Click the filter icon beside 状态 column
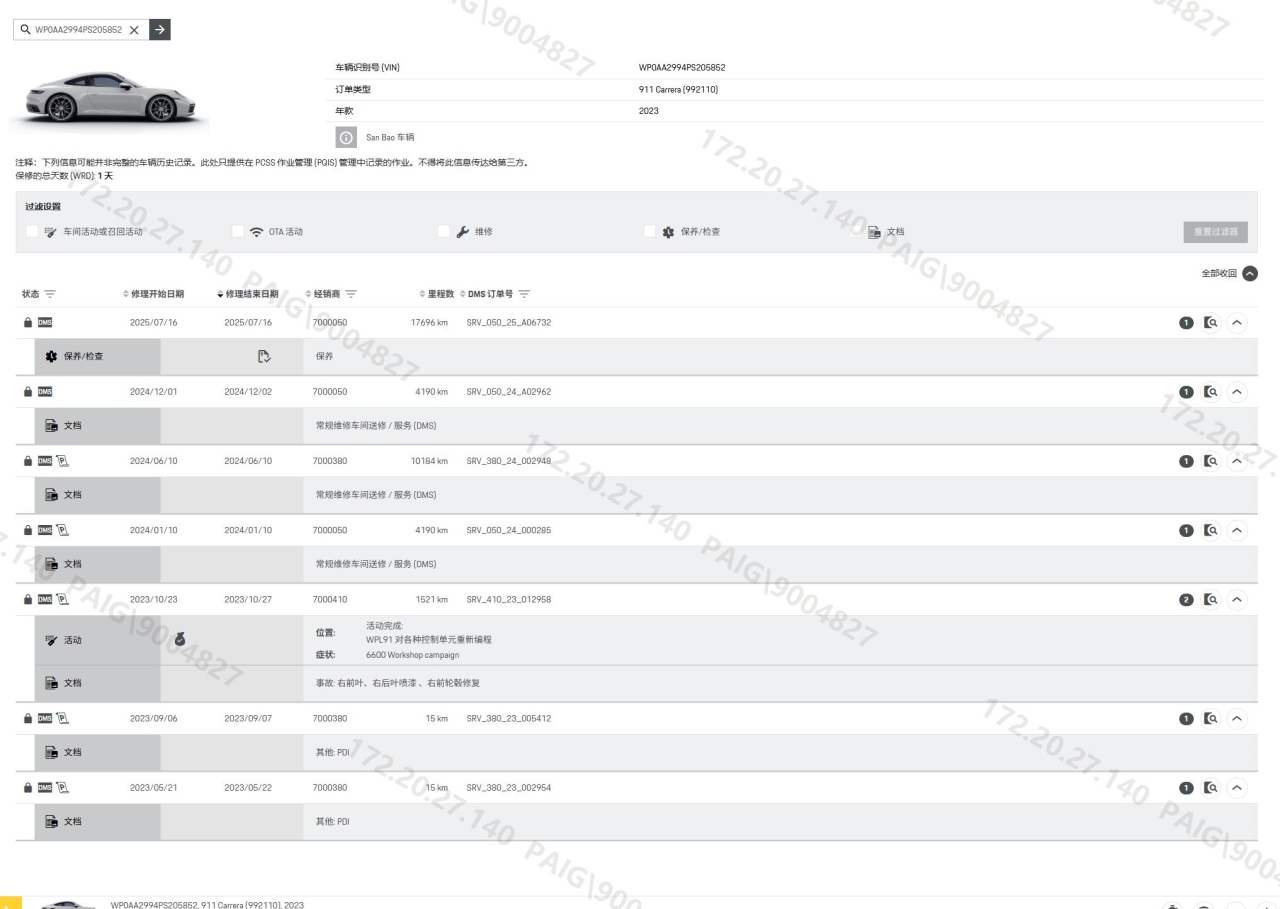The image size is (1280, 909). pos(50,294)
